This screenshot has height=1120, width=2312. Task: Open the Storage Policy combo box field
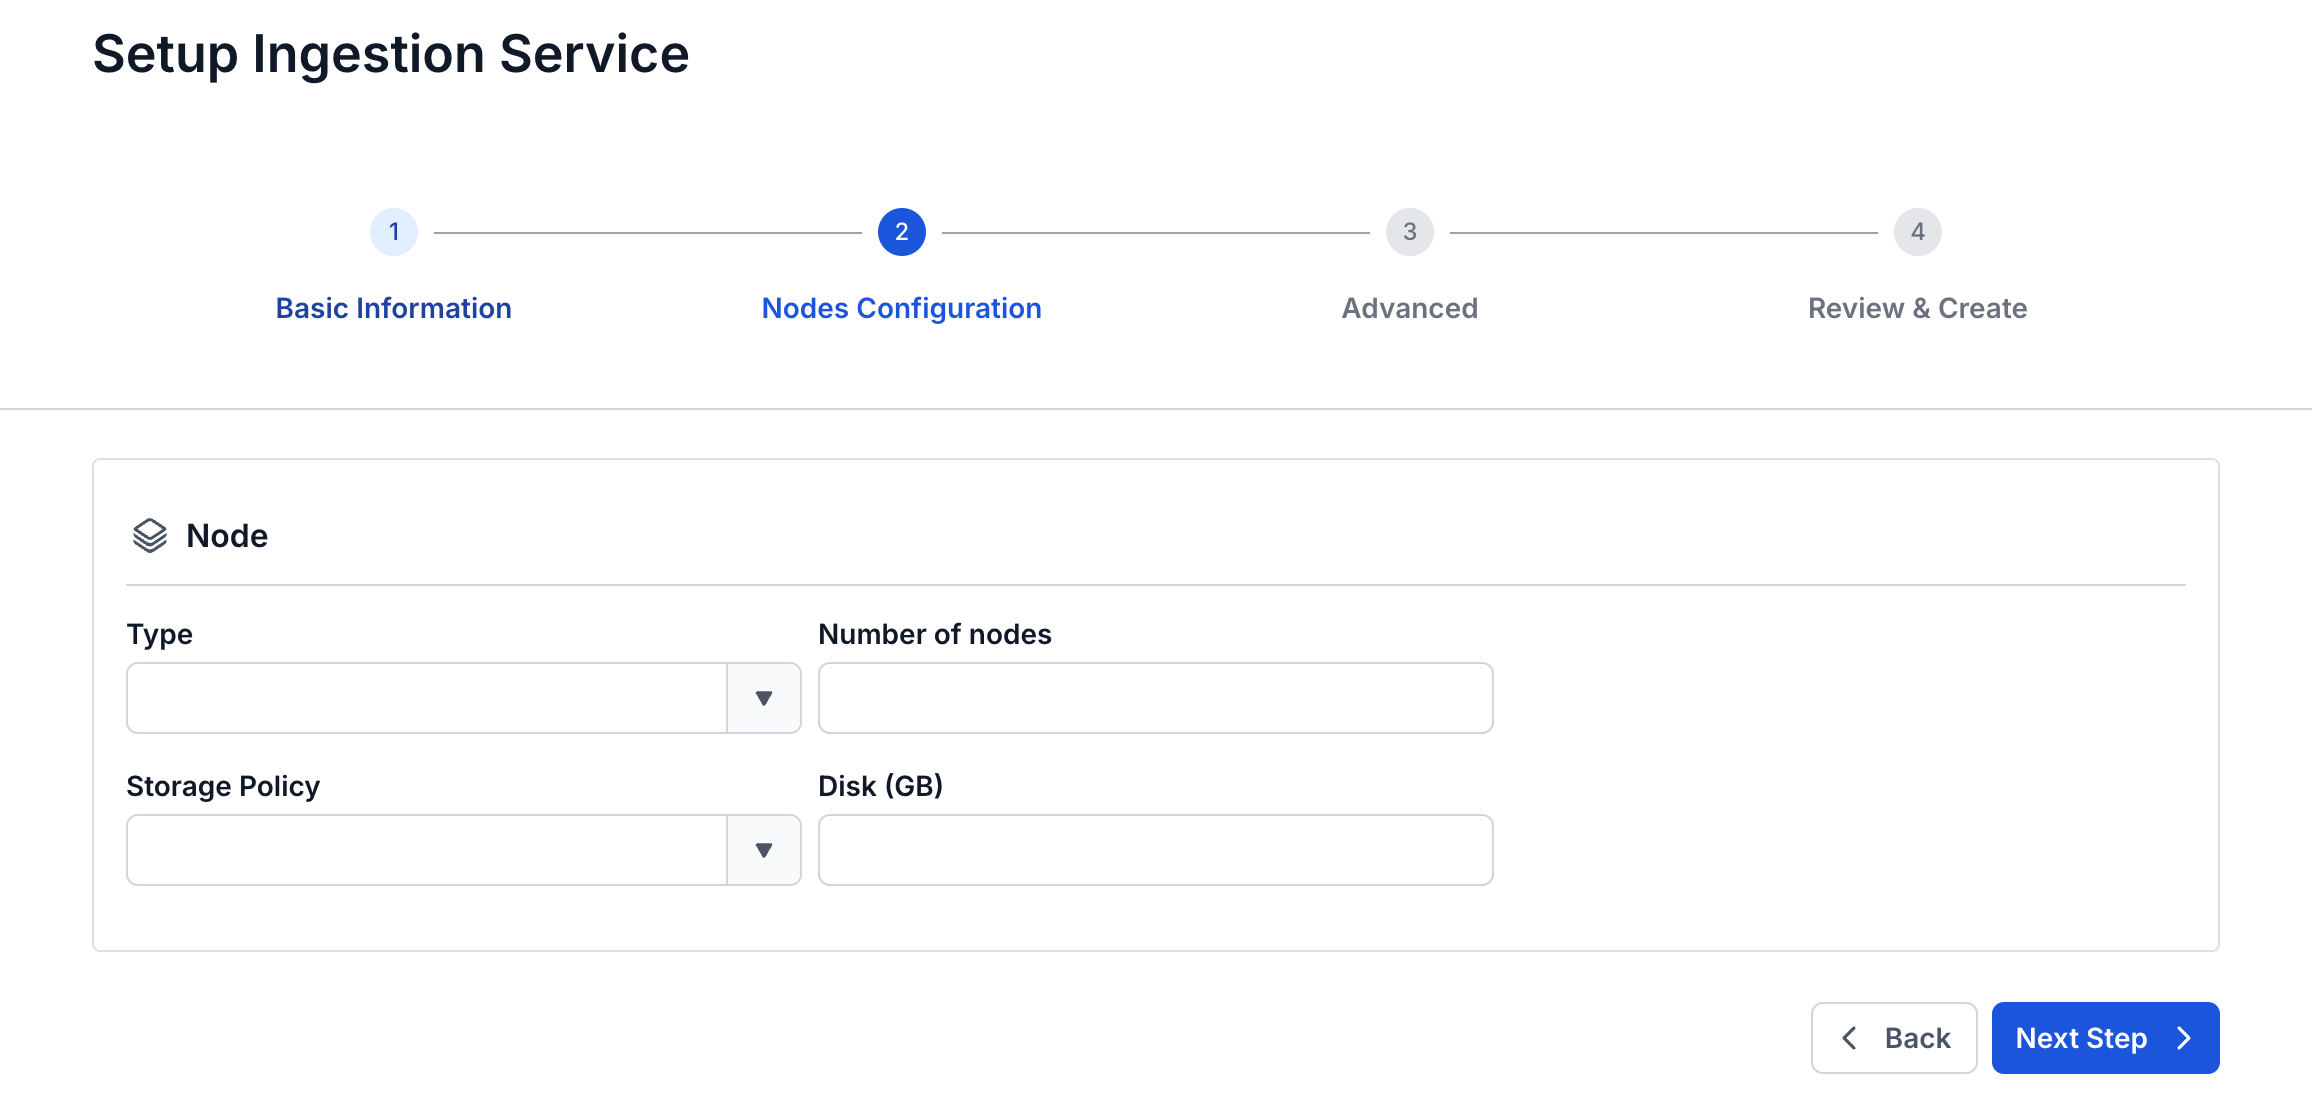point(464,850)
